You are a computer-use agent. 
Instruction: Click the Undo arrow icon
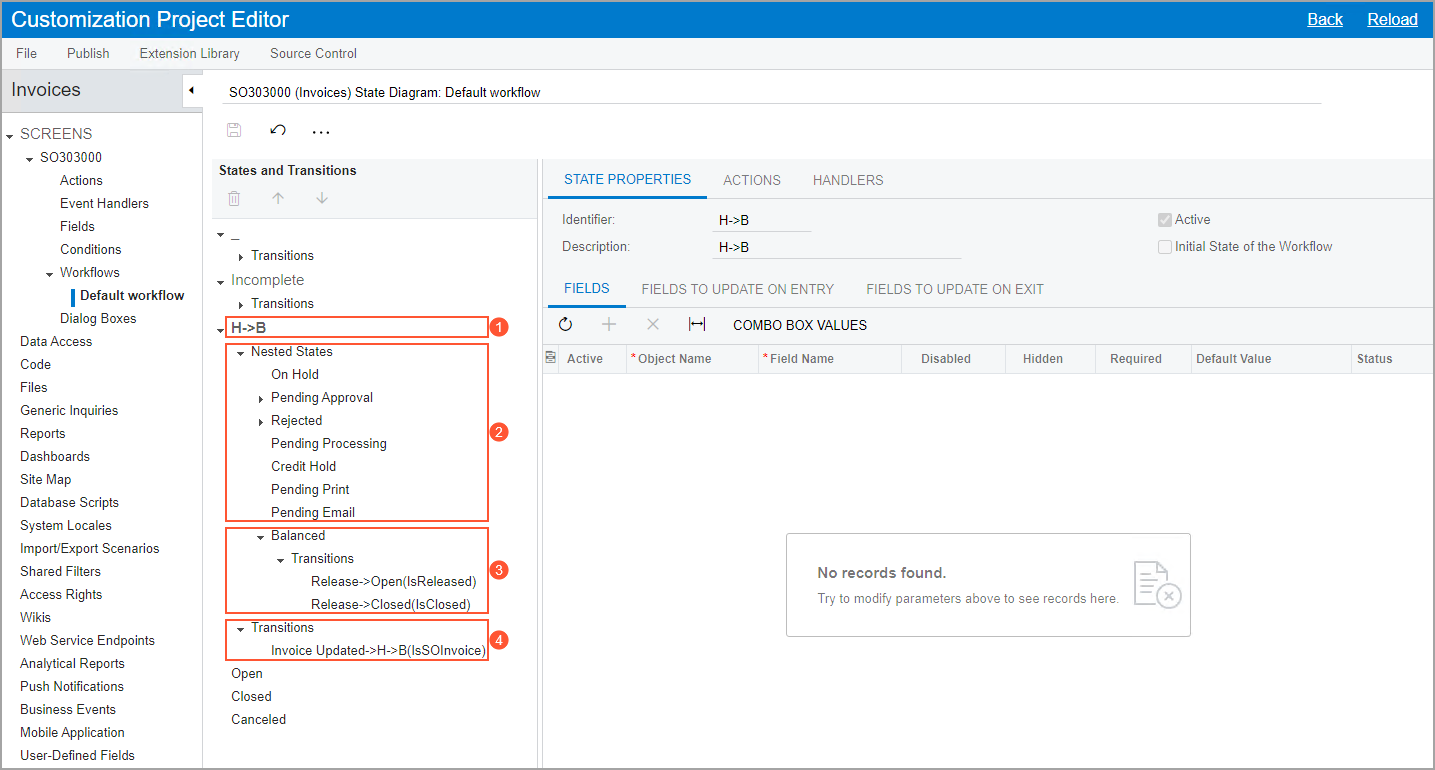tap(278, 130)
